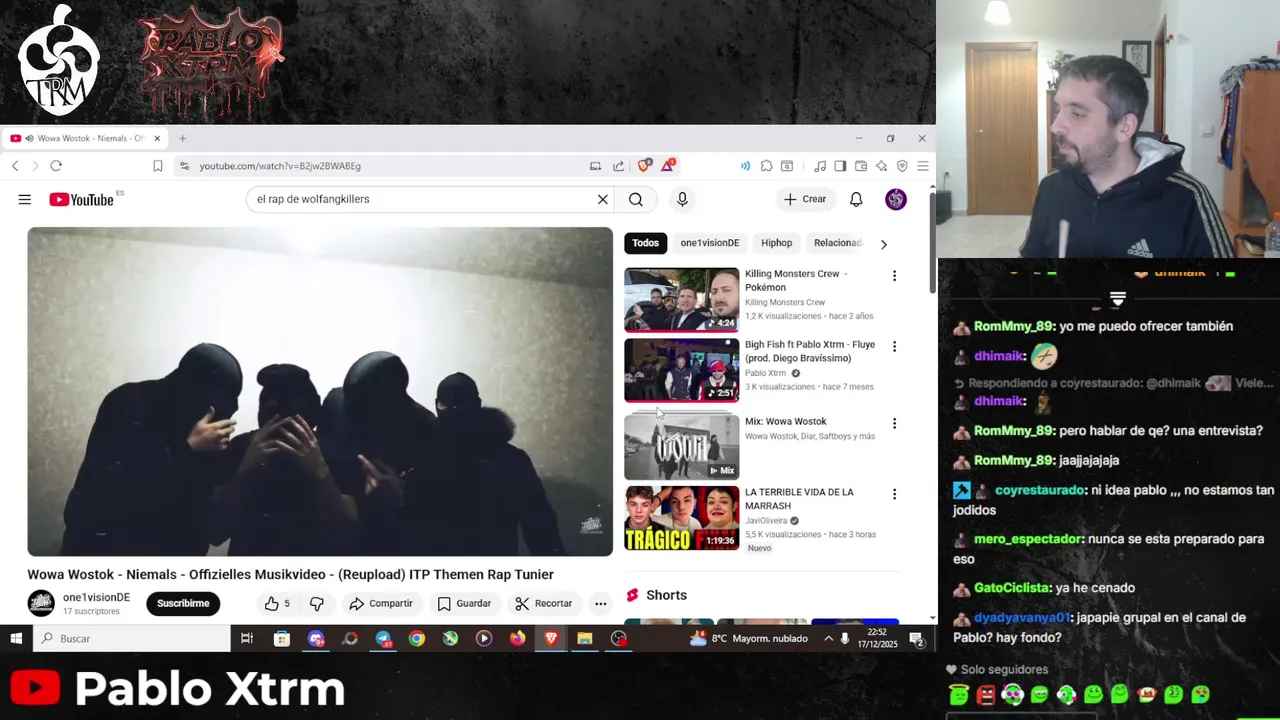Open the one1visionDE channel name link
Image resolution: width=1280 pixels, height=720 pixels.
[96, 597]
